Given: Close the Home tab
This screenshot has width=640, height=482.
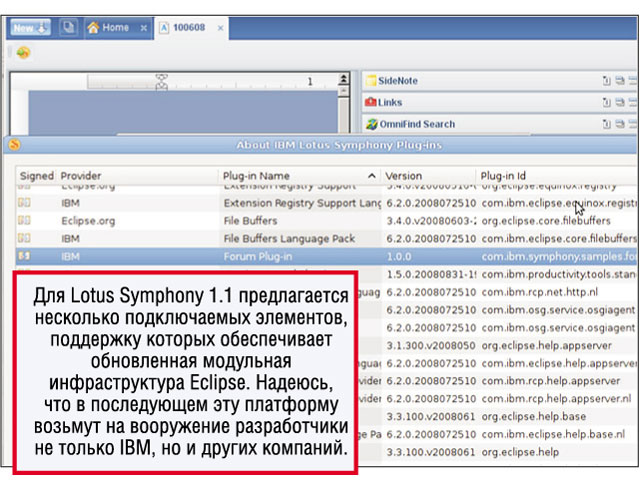Looking at the screenshot, I should 144,28.
